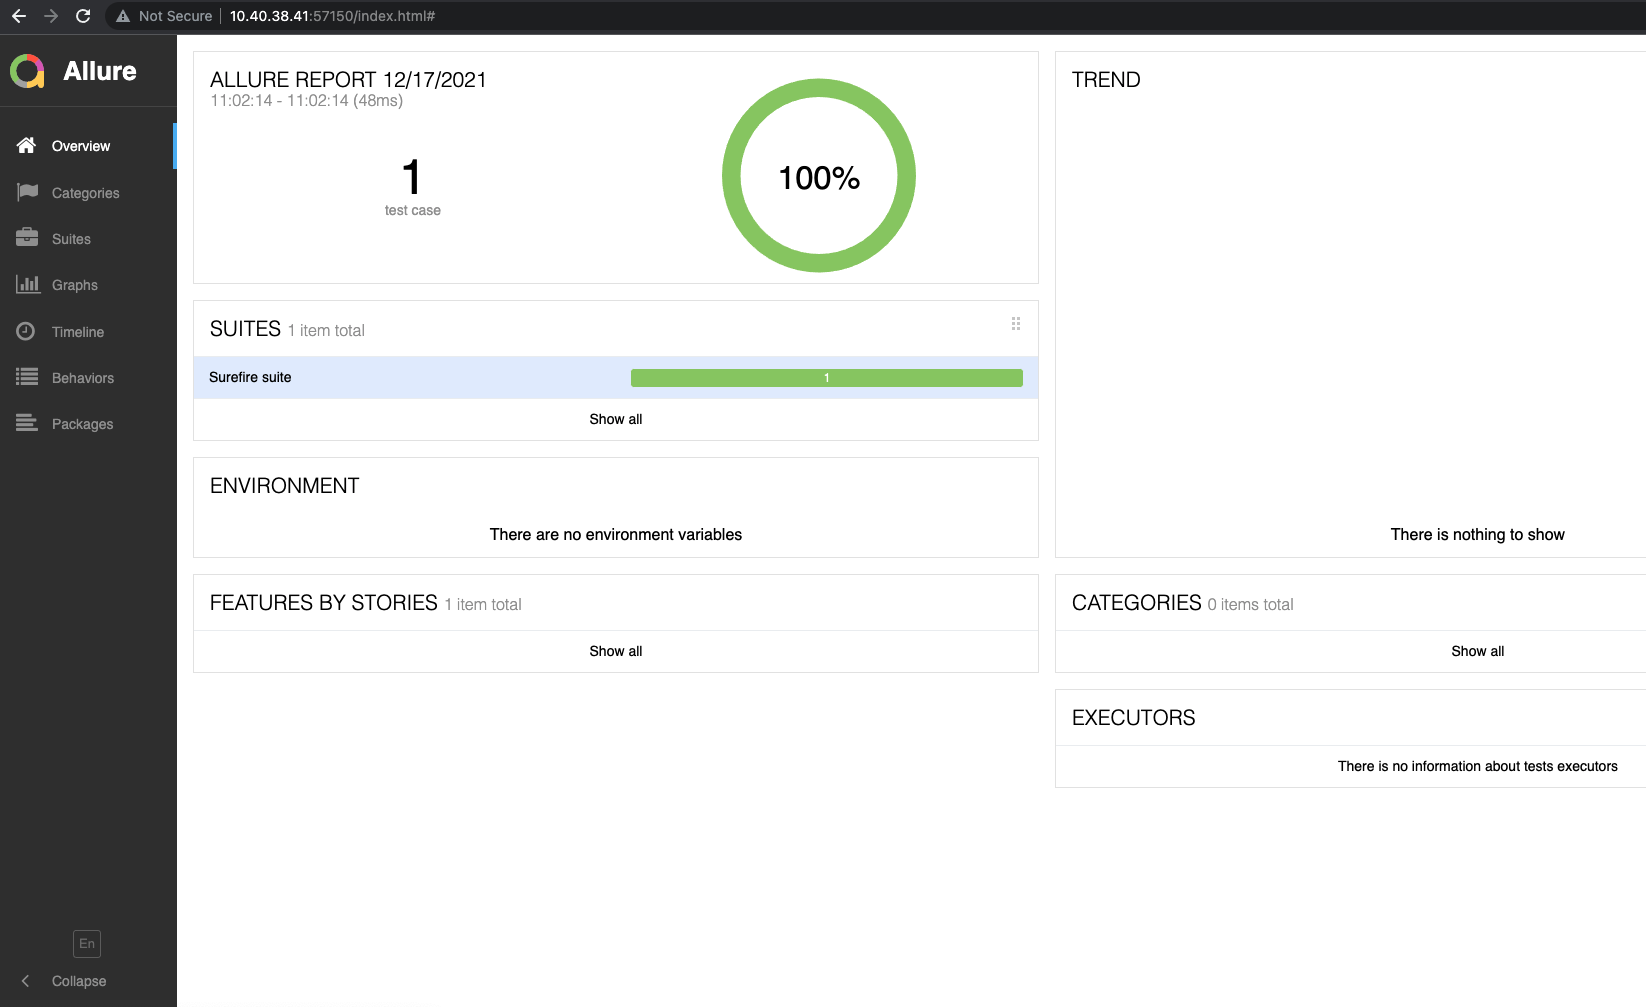Click the 11:02:14 report time range

[x=306, y=101]
